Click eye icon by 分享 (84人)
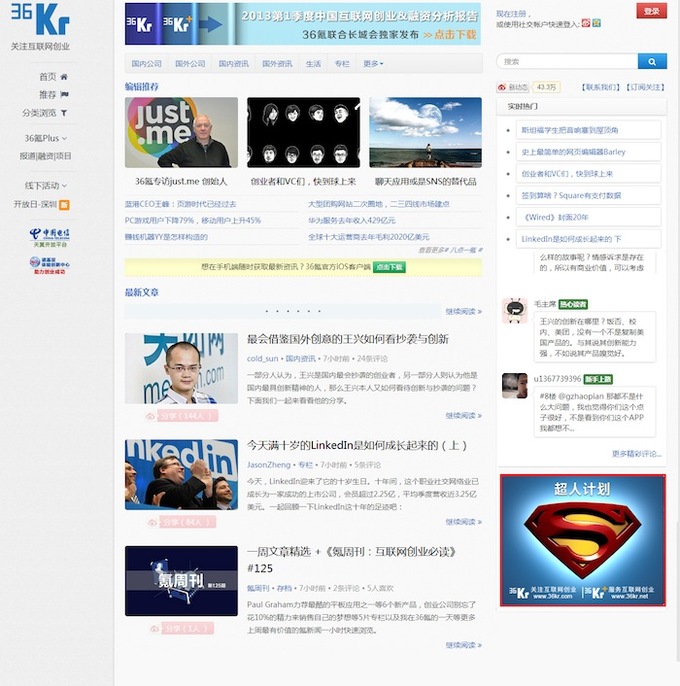 152,522
